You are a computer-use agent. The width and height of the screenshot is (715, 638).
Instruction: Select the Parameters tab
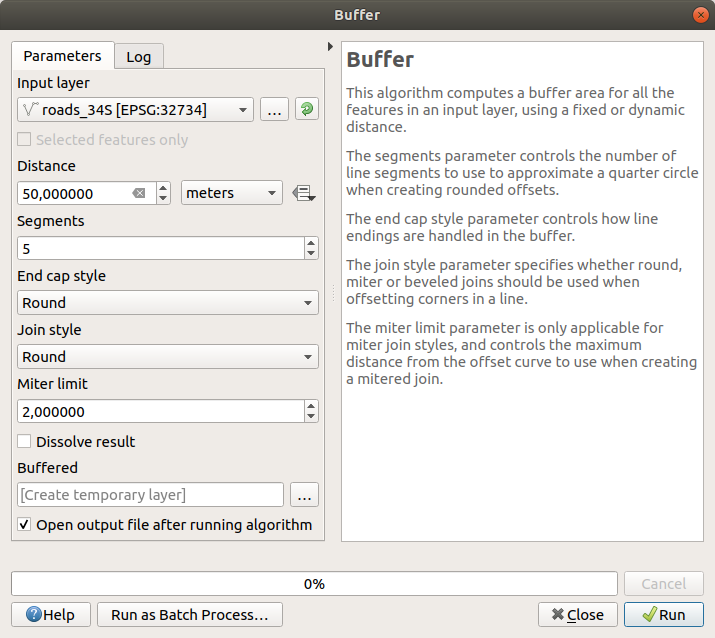(x=62, y=56)
